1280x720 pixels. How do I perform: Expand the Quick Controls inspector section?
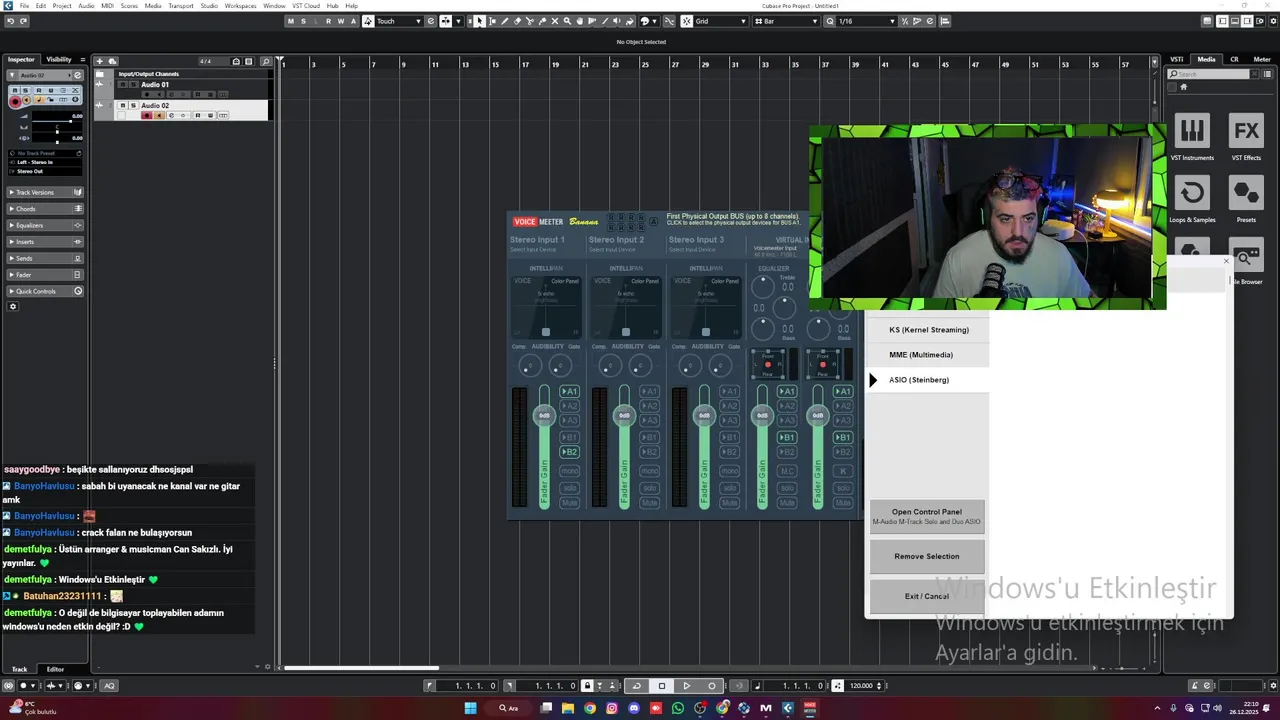click(x=46, y=291)
